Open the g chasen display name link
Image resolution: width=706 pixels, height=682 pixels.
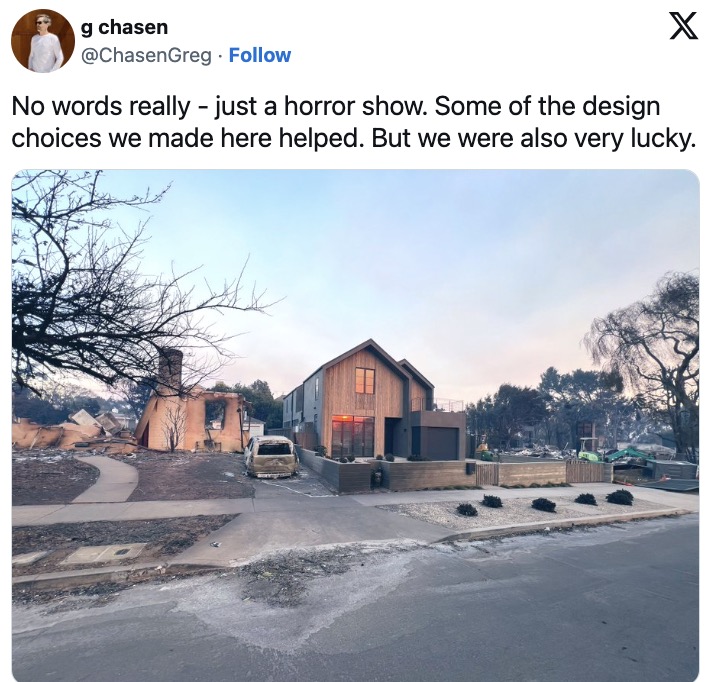coord(124,27)
